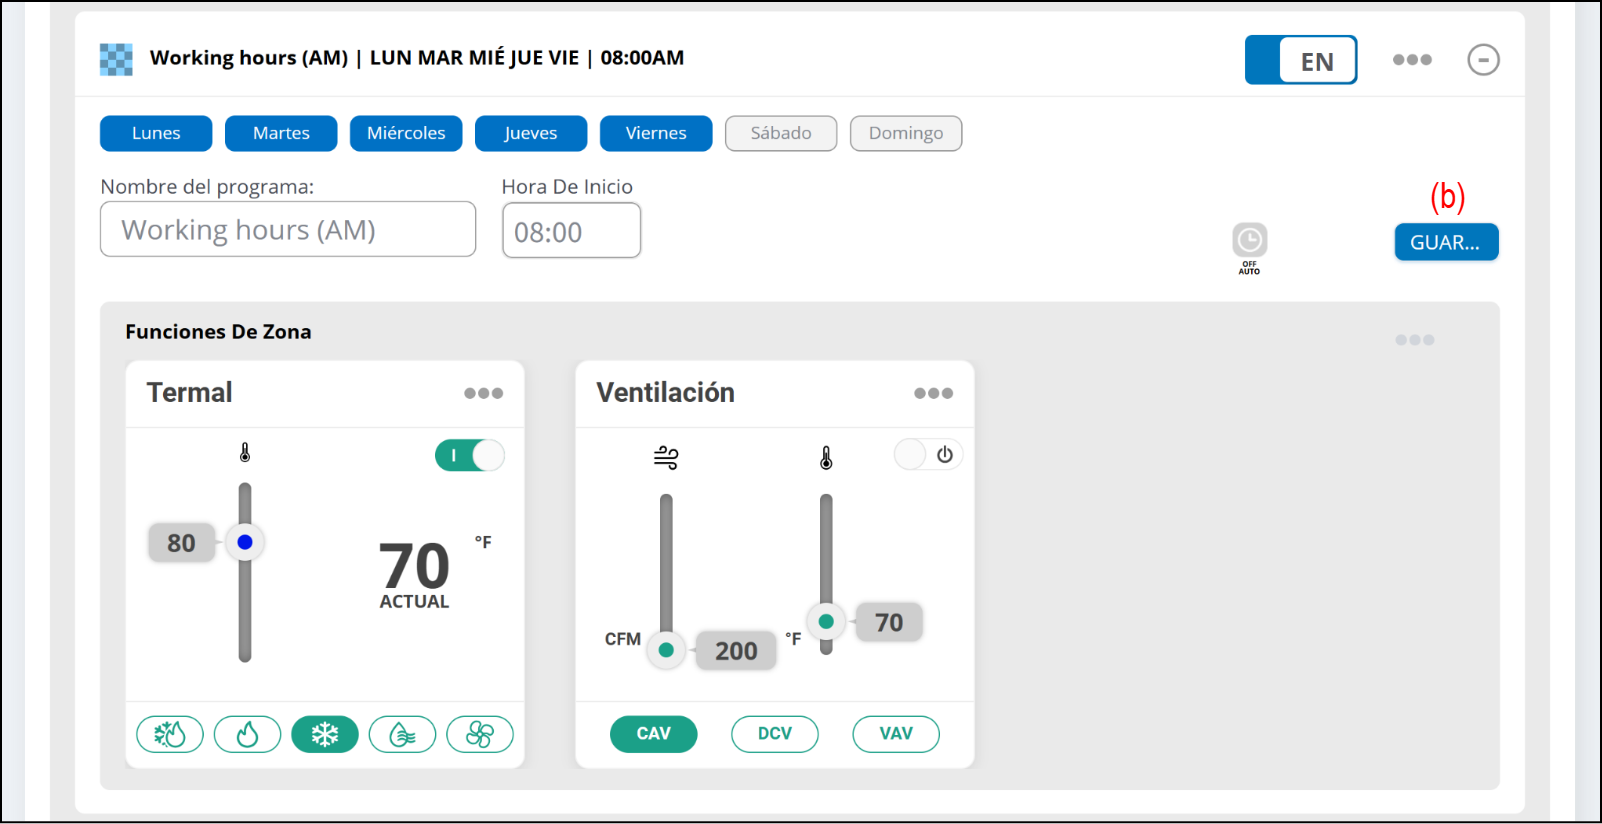
Task: Open the Ventilación card three-dot menu
Action: point(933,393)
